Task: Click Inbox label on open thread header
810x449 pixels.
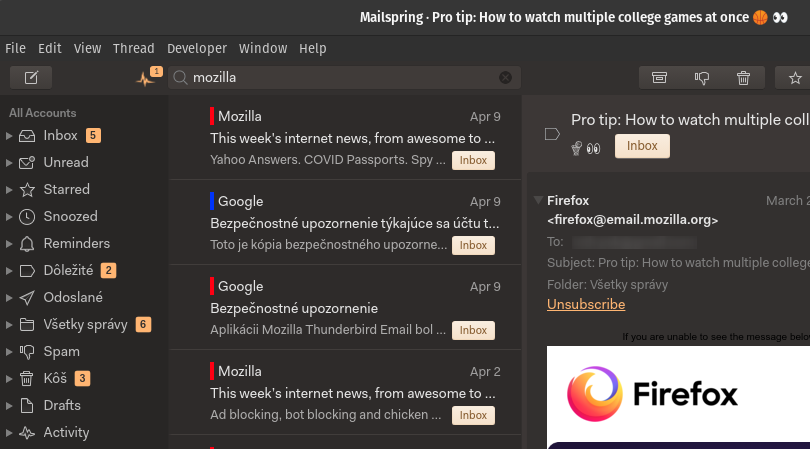Action: [642, 146]
